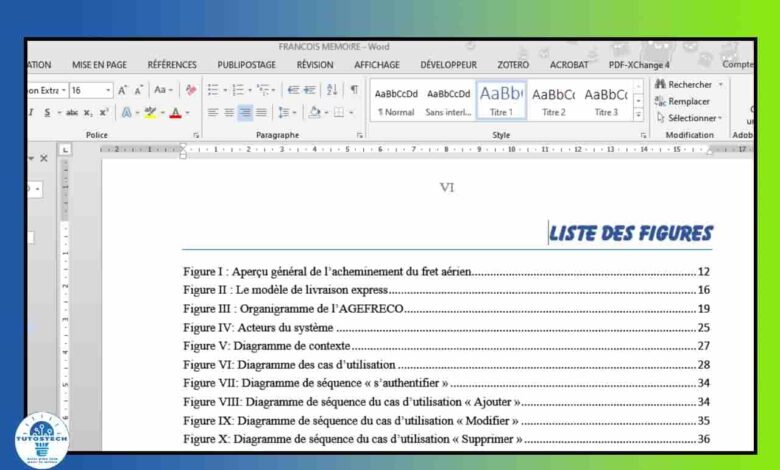780x470 pixels.
Task: Open the highlight color dropdown arrow
Action: [162, 113]
